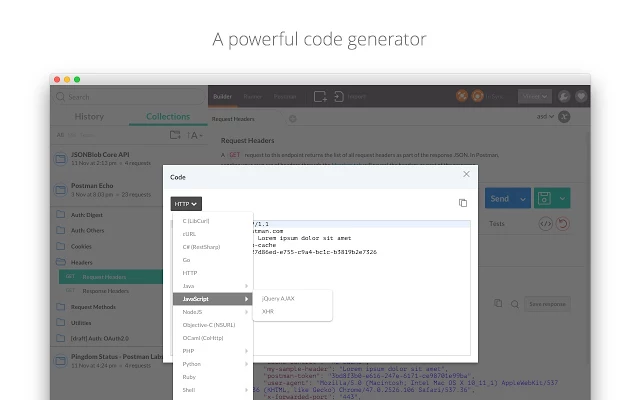Switch to the History tab

coord(89,116)
